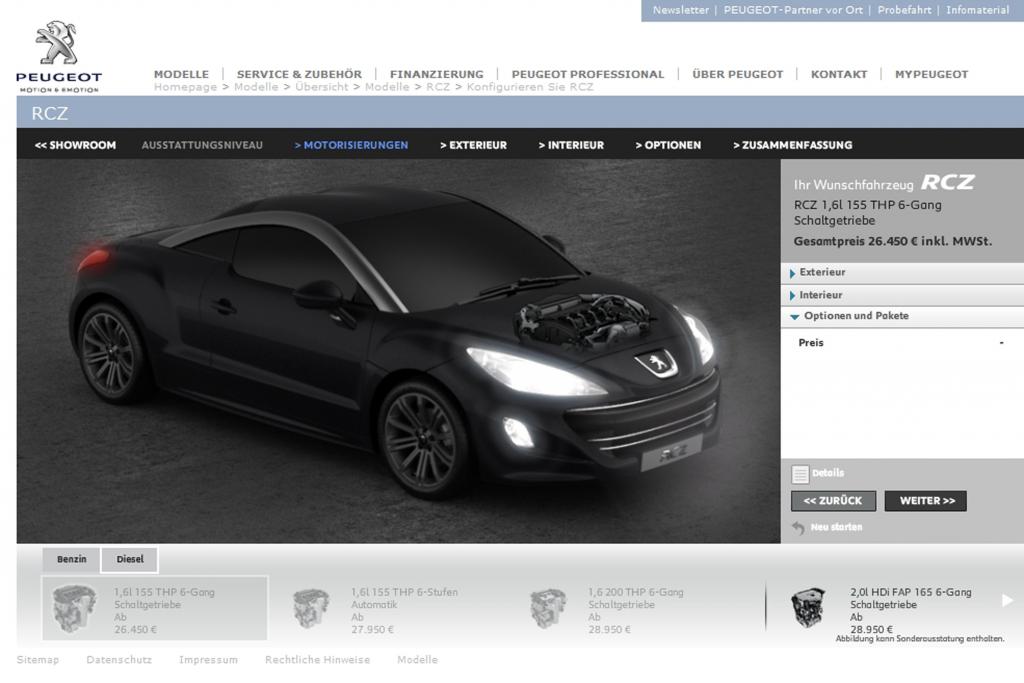Click Konfigurieren Sie RCZ breadcrumb
1024x683 pixels.
pos(530,87)
